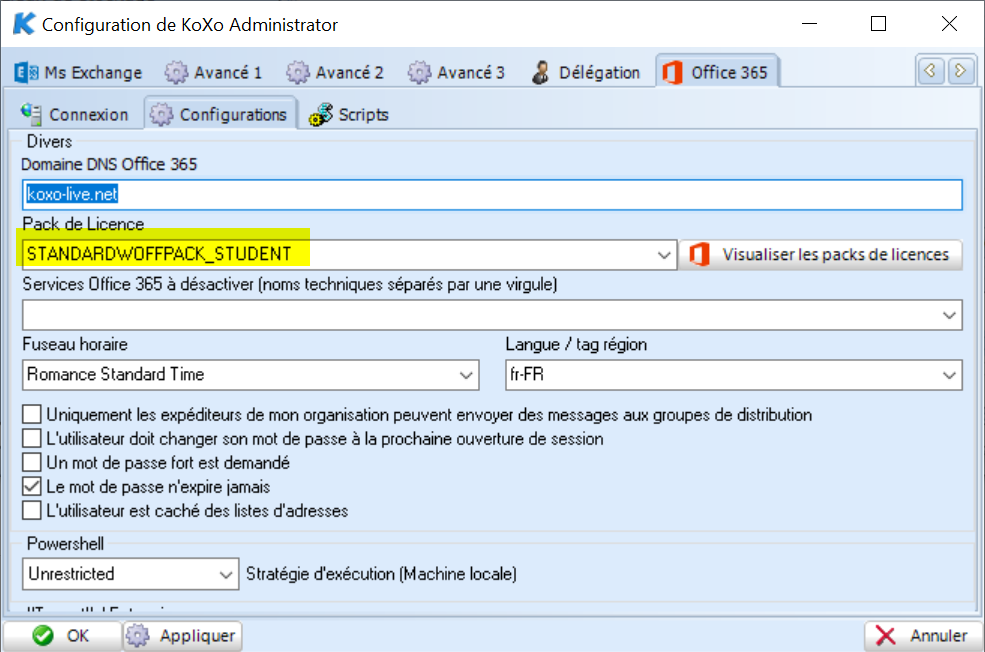The height and width of the screenshot is (652, 985).
Task: Open the Délégation tab
Action: [585, 73]
